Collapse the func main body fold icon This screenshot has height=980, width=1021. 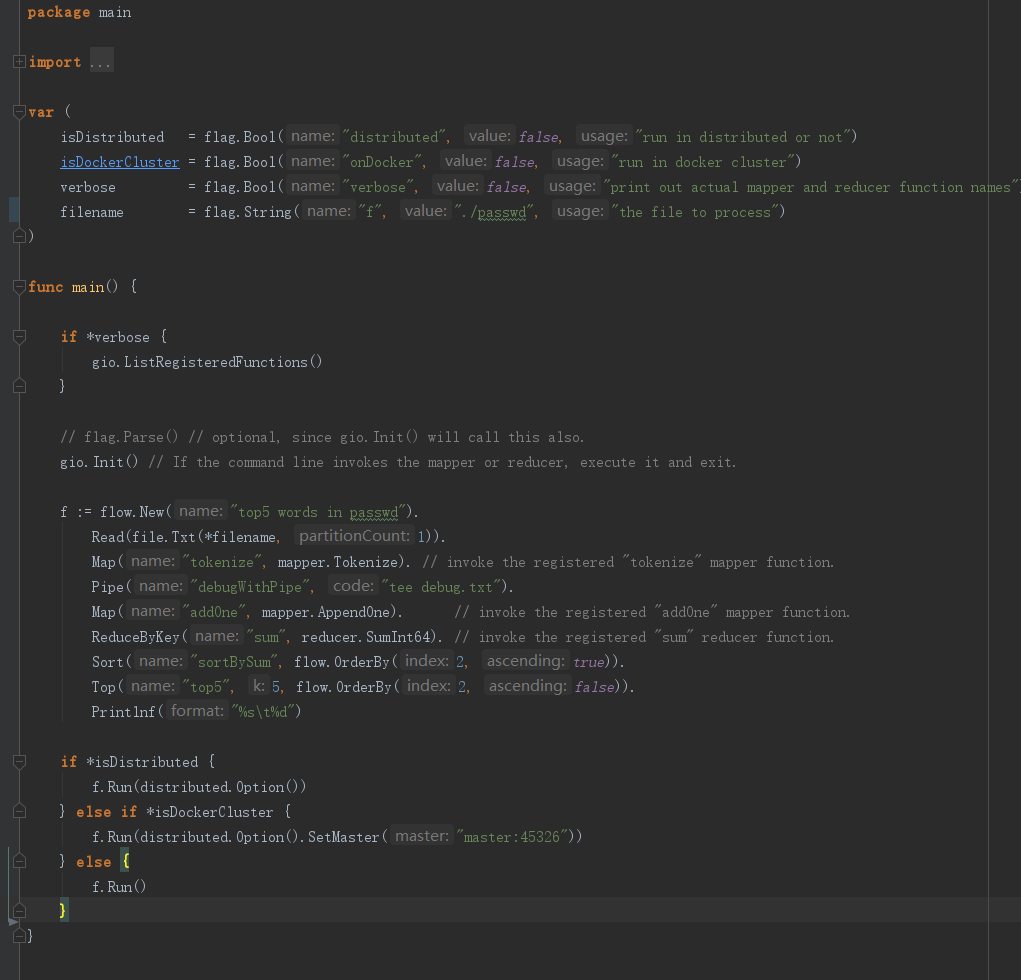click(x=20, y=286)
